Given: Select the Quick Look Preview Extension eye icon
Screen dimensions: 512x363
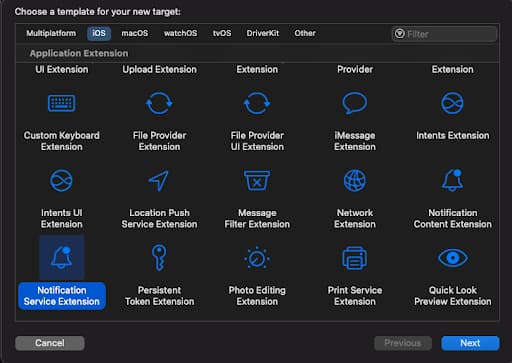Looking at the screenshot, I should (452, 258).
